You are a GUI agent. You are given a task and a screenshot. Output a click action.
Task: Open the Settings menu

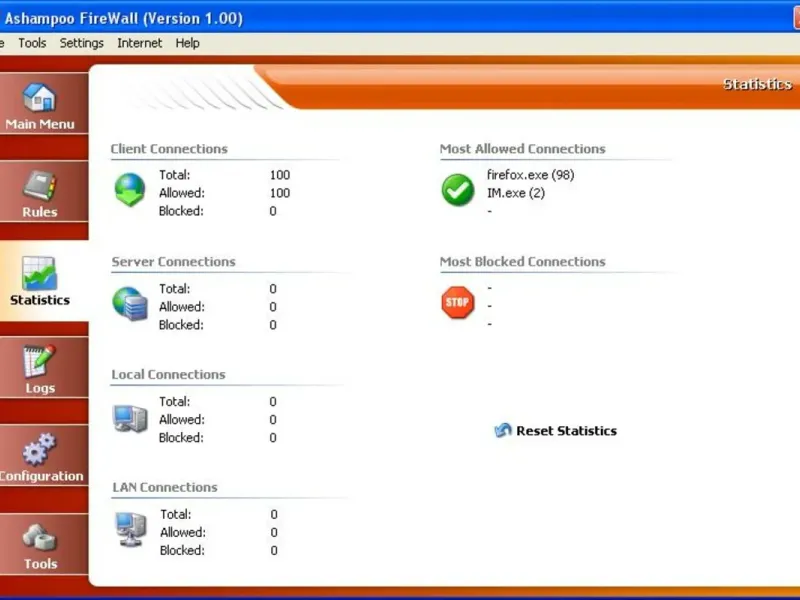(x=82, y=43)
